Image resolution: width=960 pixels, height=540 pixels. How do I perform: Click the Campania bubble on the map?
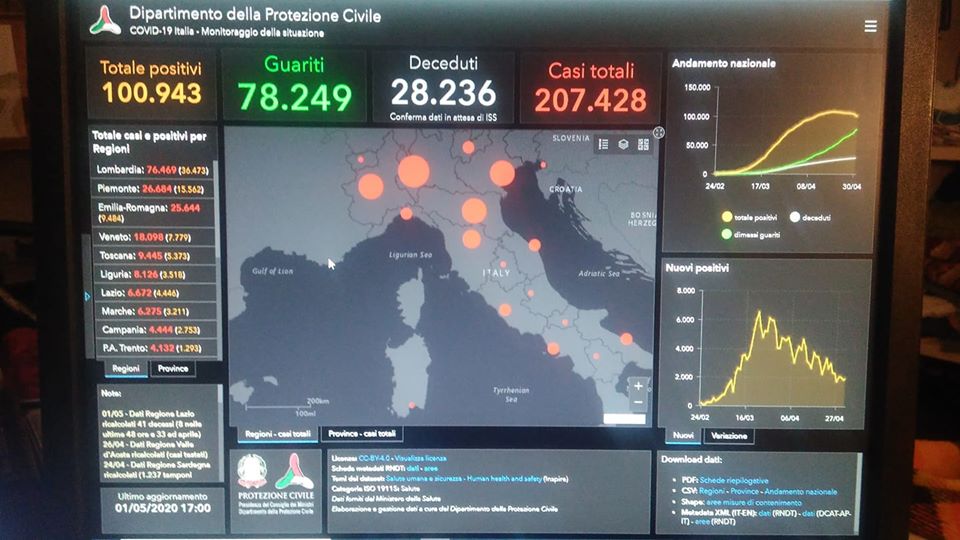pos(553,348)
